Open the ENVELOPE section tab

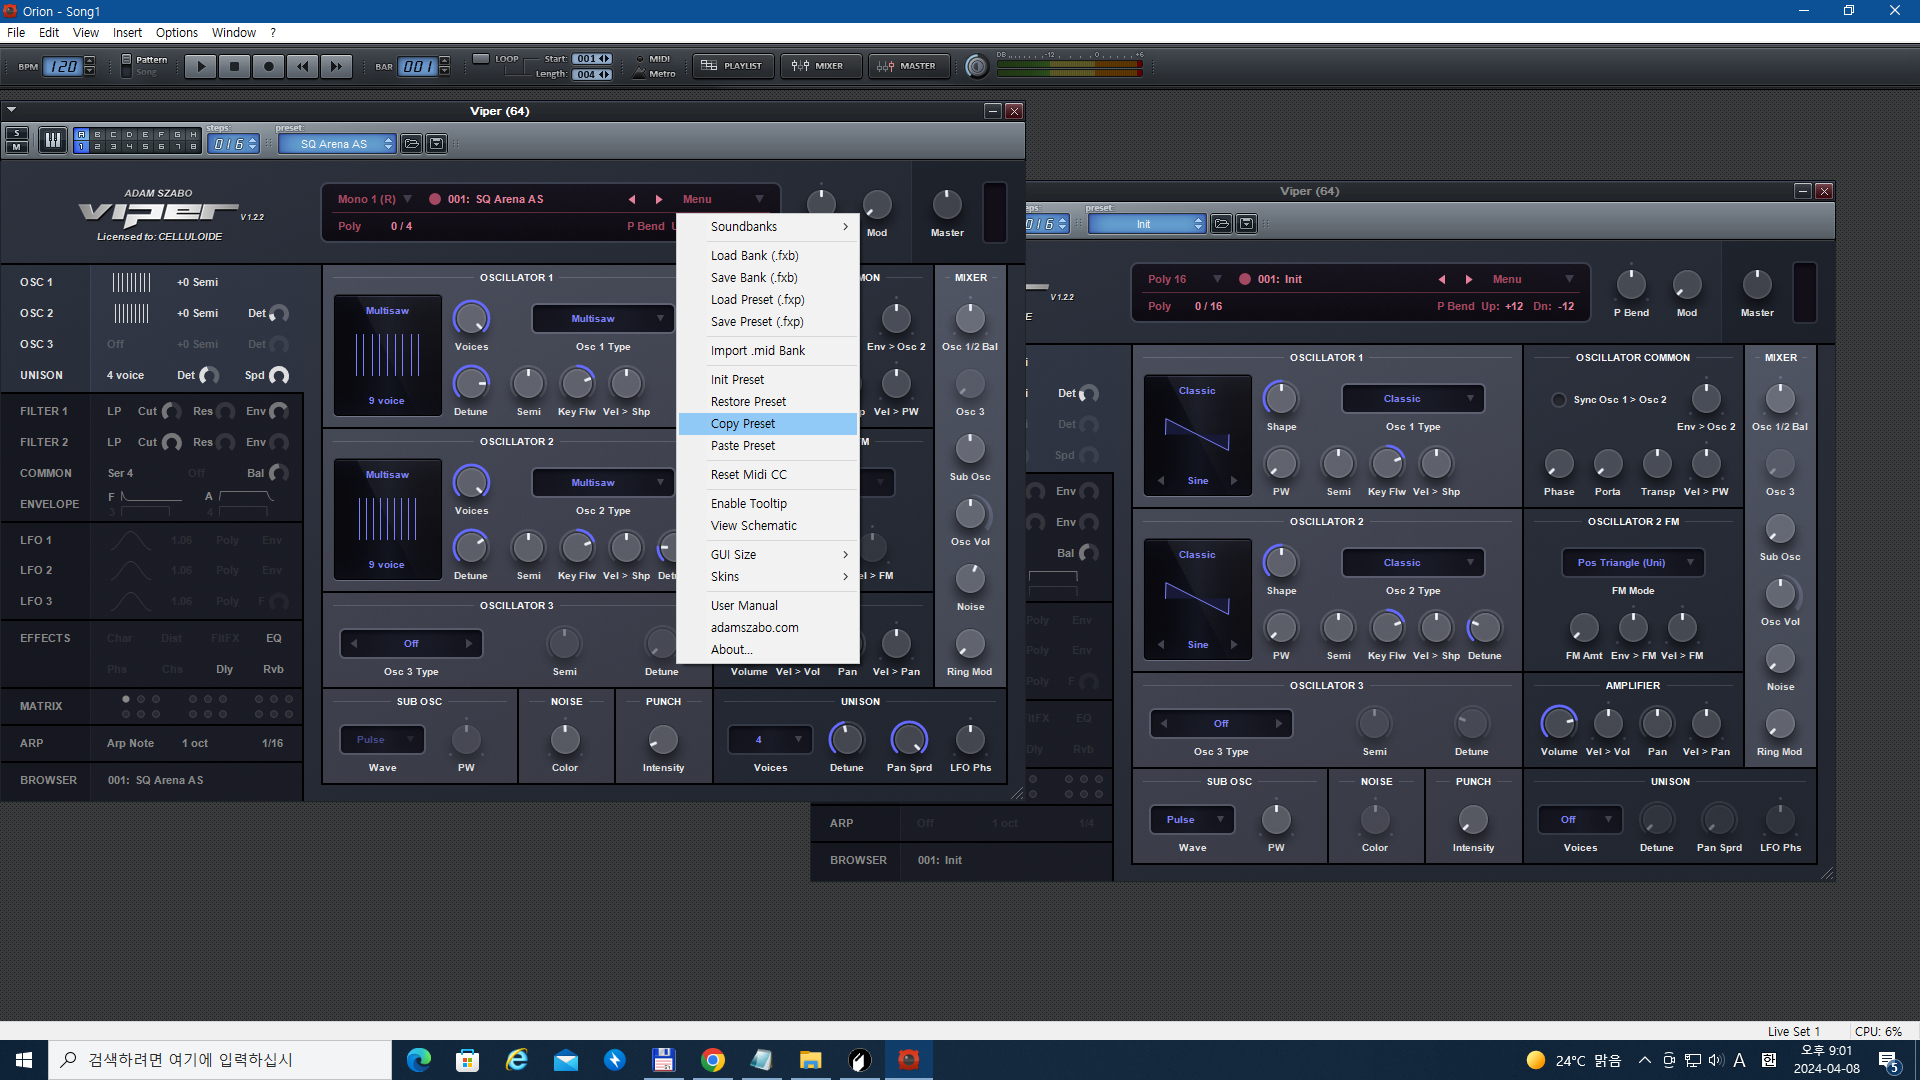(49, 504)
